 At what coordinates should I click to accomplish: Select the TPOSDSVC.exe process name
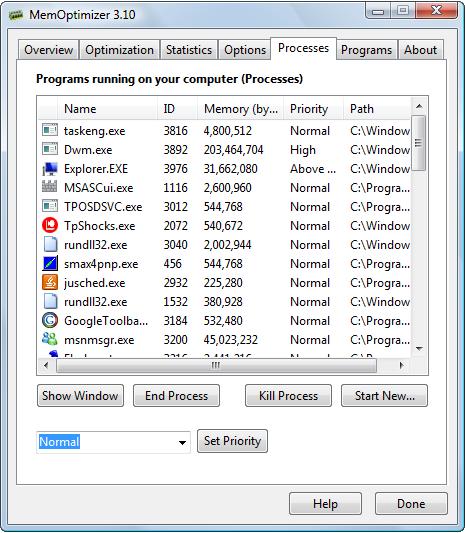click(103, 207)
